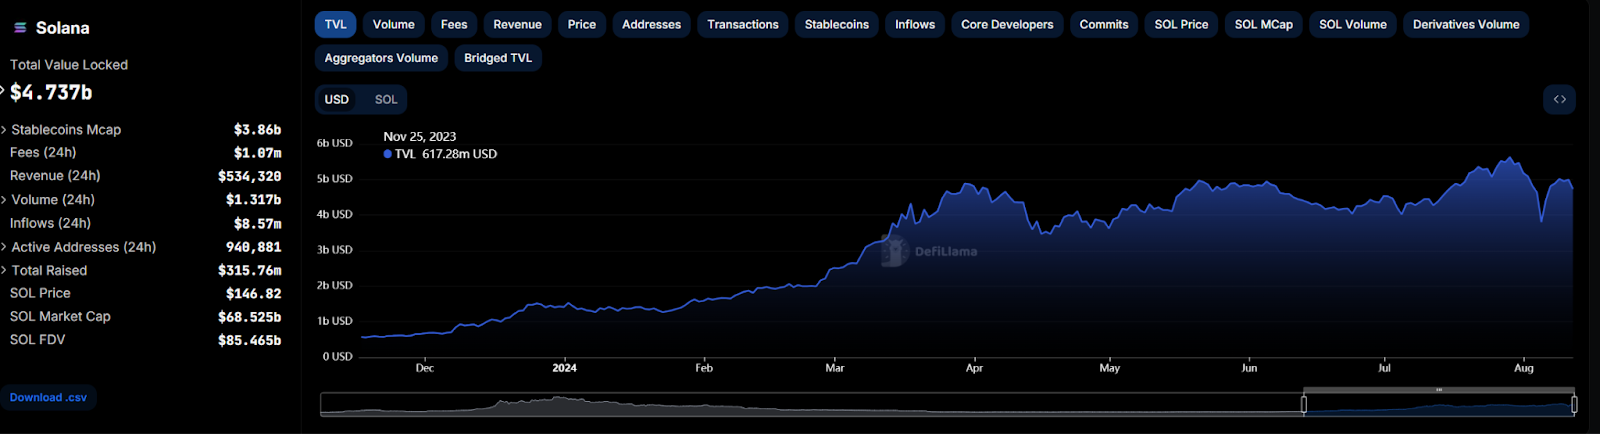Enable the SOL MCap metric
Screen dimensions: 1600x434
(x=1264, y=24)
